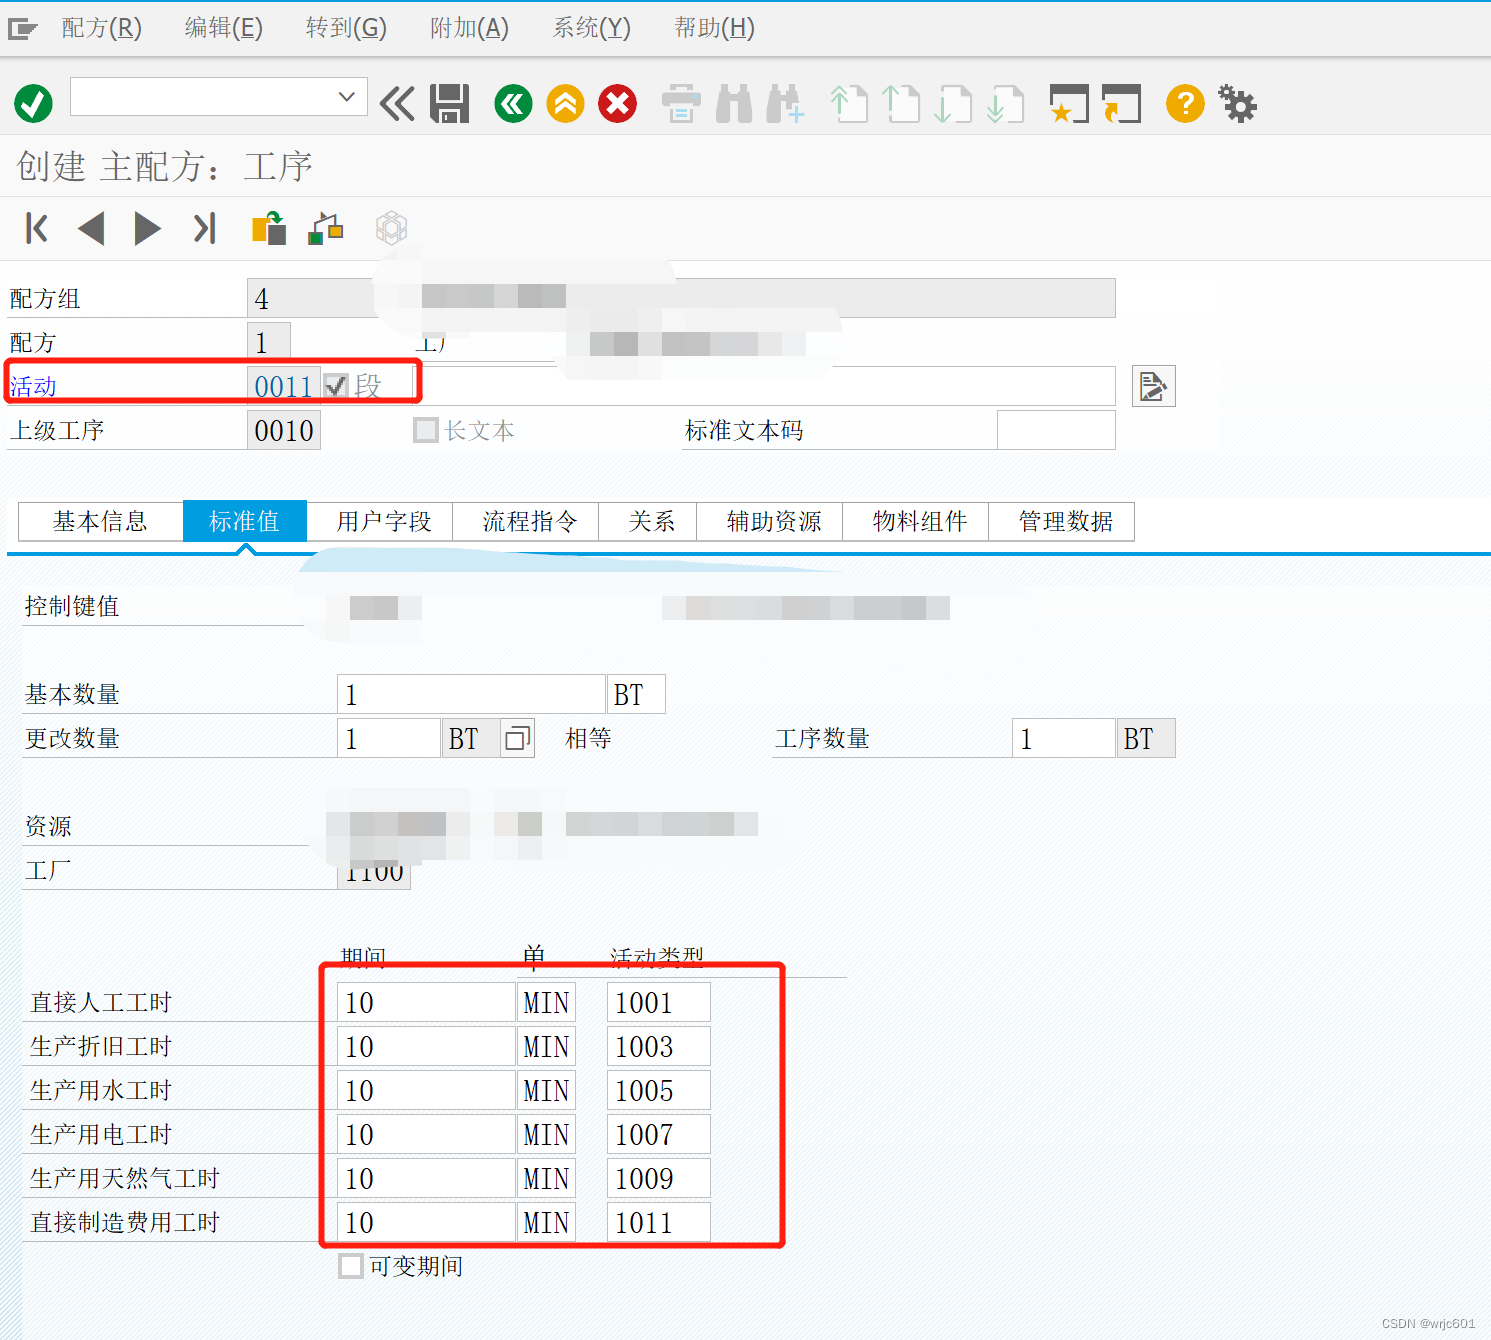Click the green Back button
Screen dimensions: 1491x1340
click(513, 103)
